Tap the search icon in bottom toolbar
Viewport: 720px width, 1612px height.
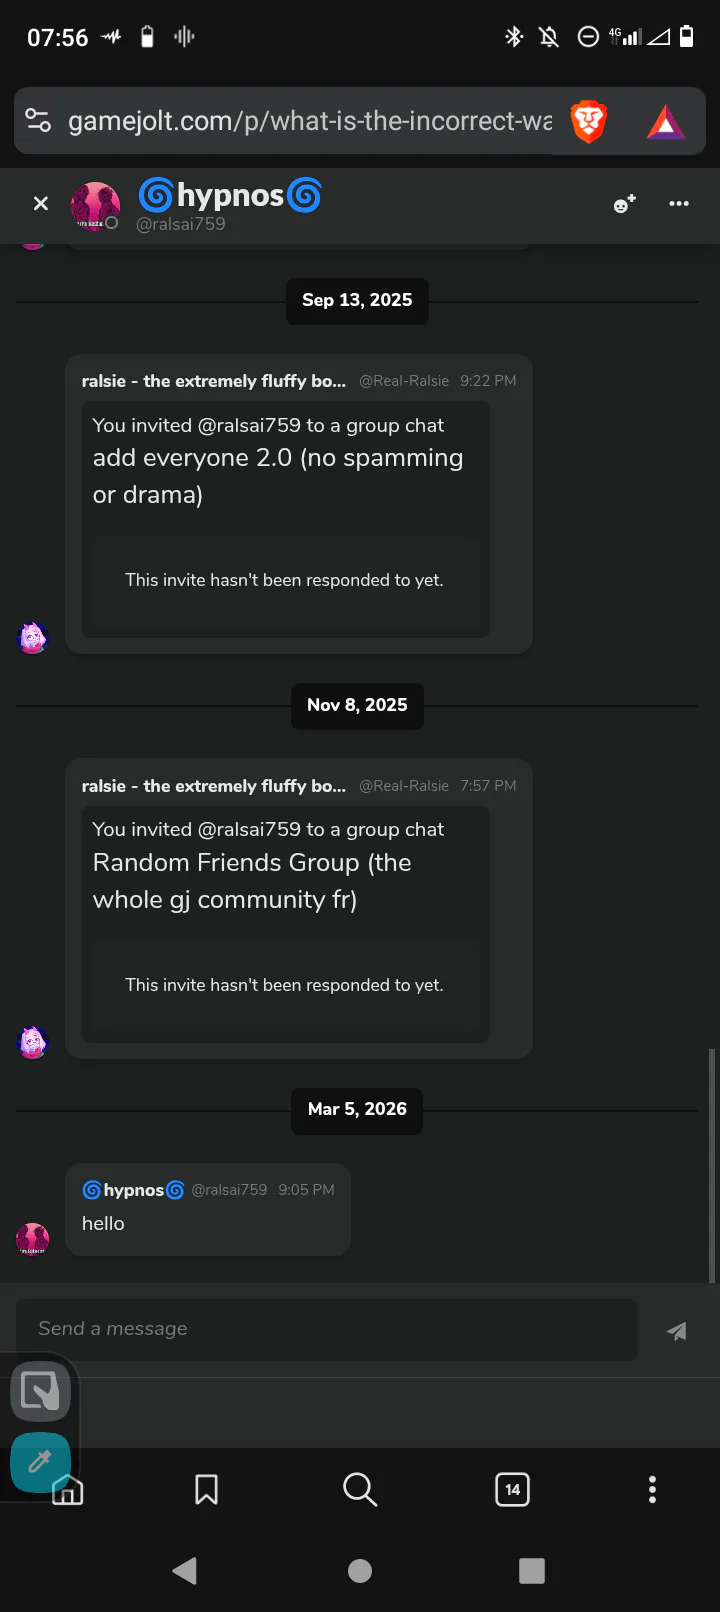coord(359,1489)
